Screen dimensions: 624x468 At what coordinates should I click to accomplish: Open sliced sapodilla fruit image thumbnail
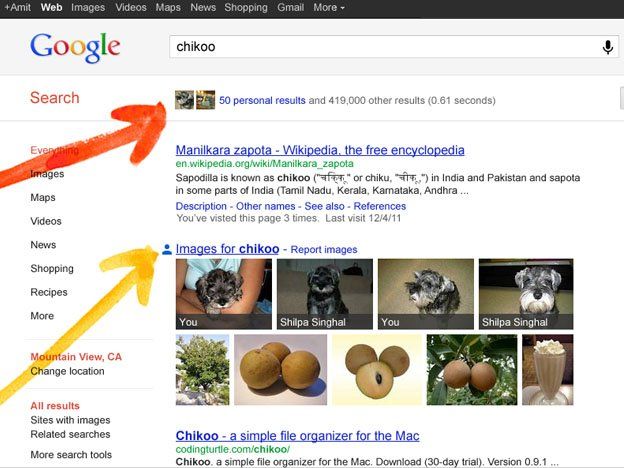[x=377, y=370]
